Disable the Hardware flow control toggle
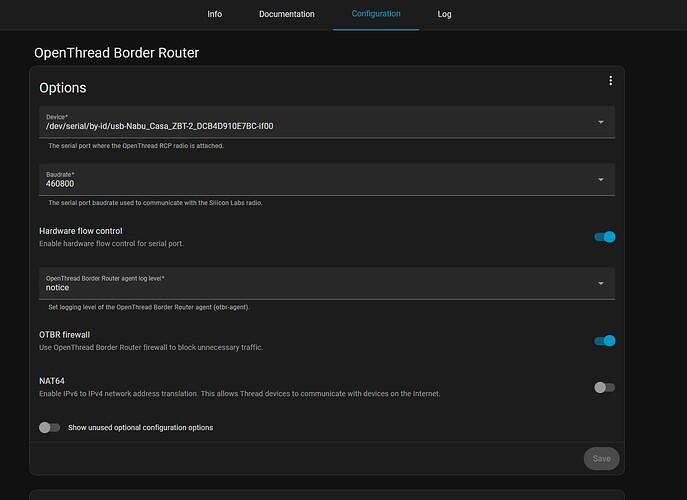The width and height of the screenshot is (687, 500). pyautogui.click(x=605, y=237)
